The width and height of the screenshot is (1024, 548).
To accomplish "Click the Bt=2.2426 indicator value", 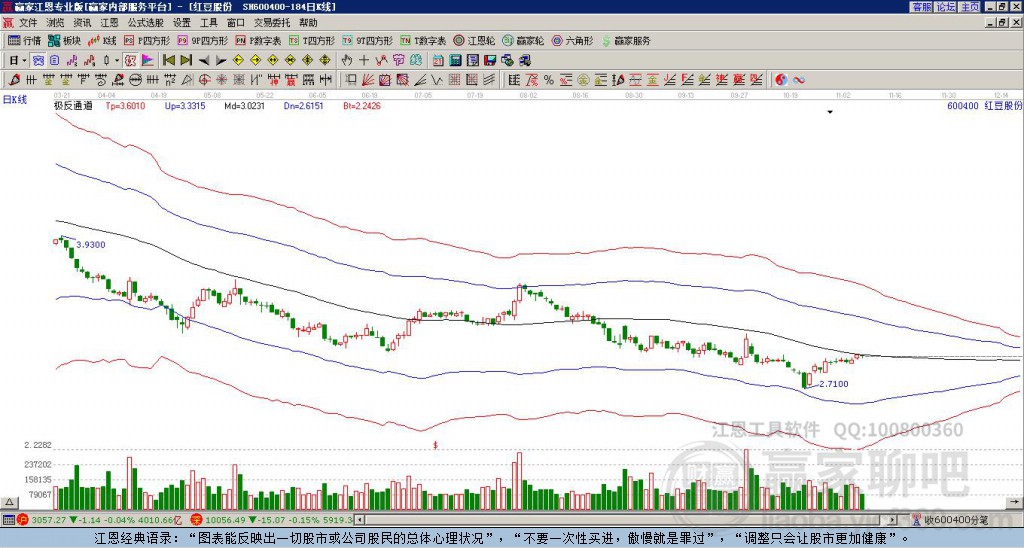I will pos(362,106).
